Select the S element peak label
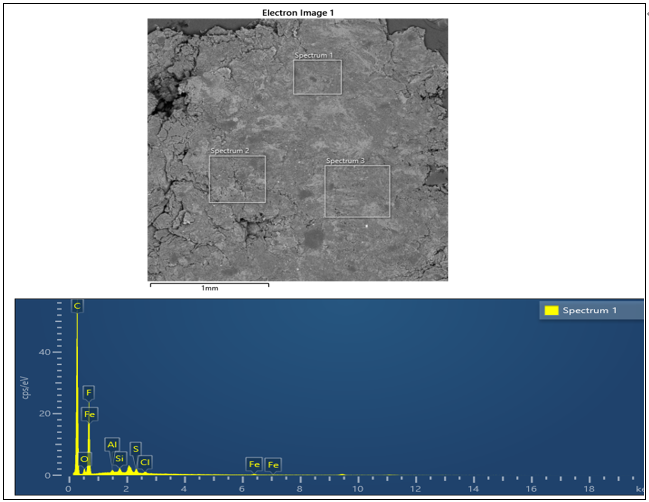 point(135,448)
